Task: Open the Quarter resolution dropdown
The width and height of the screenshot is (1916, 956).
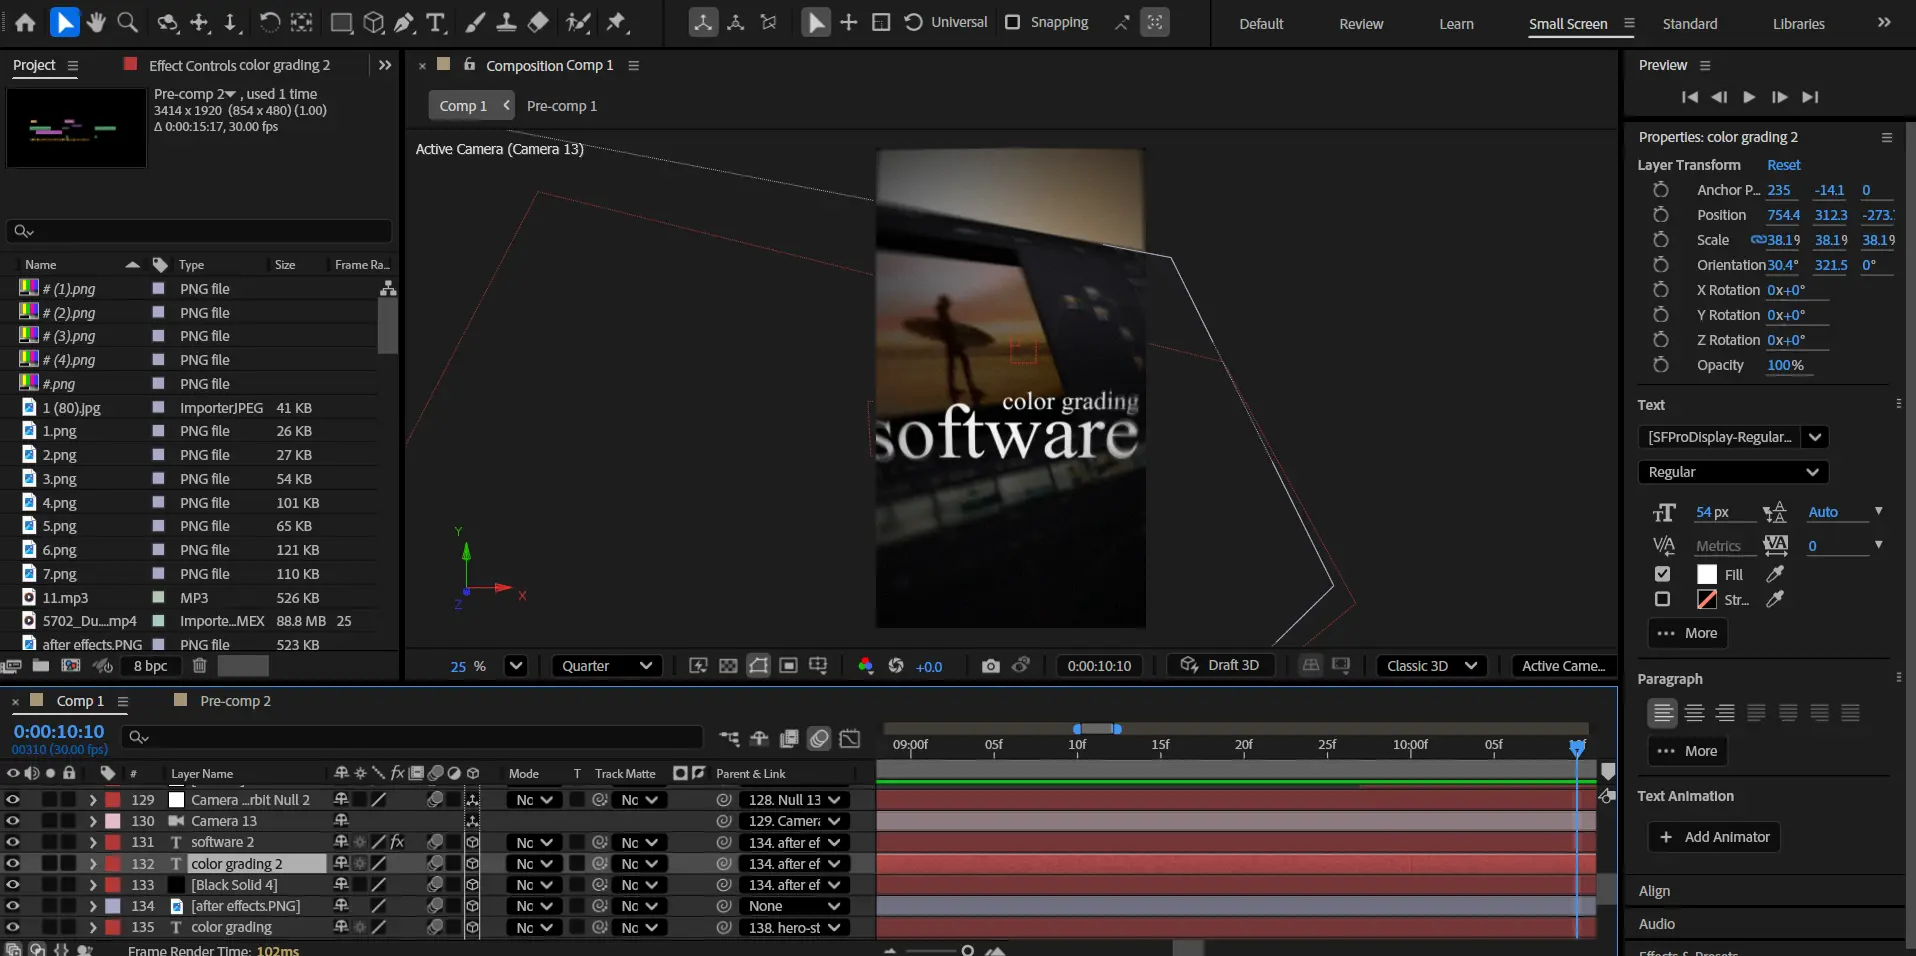Action: coord(606,666)
